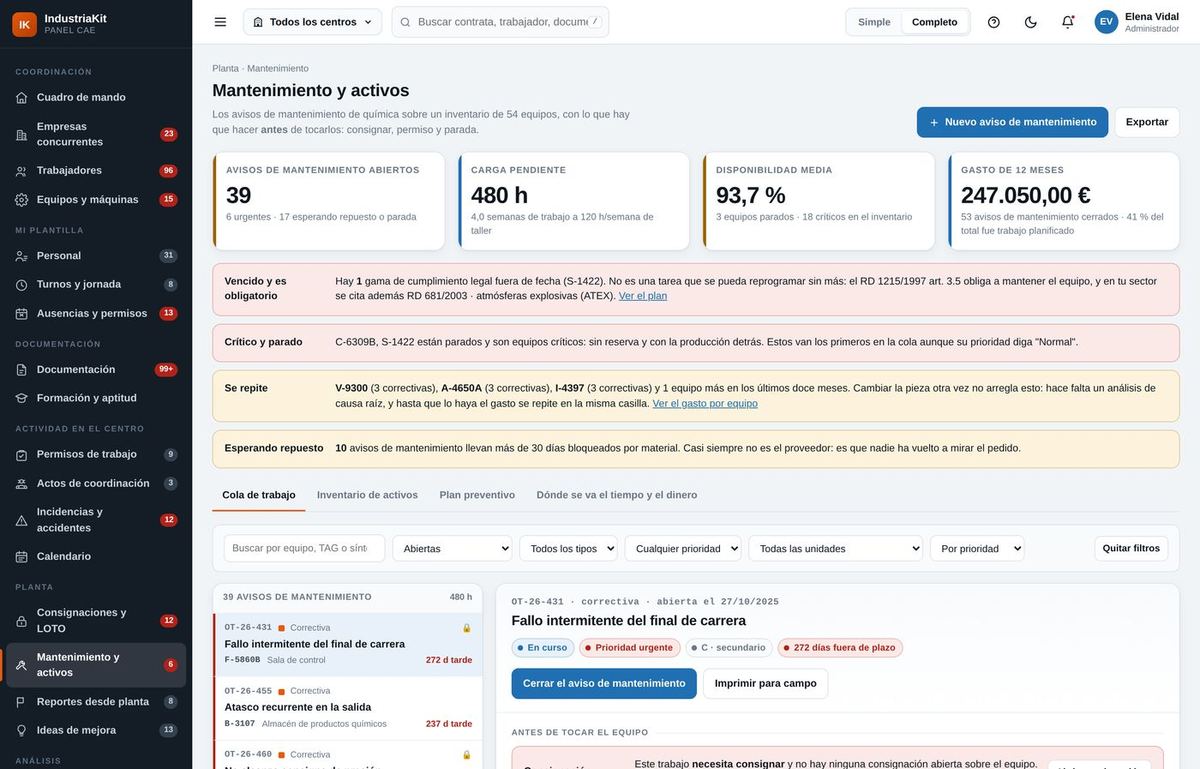Click Documentación file icon
The width and height of the screenshot is (1200, 769).
click(x=21, y=370)
